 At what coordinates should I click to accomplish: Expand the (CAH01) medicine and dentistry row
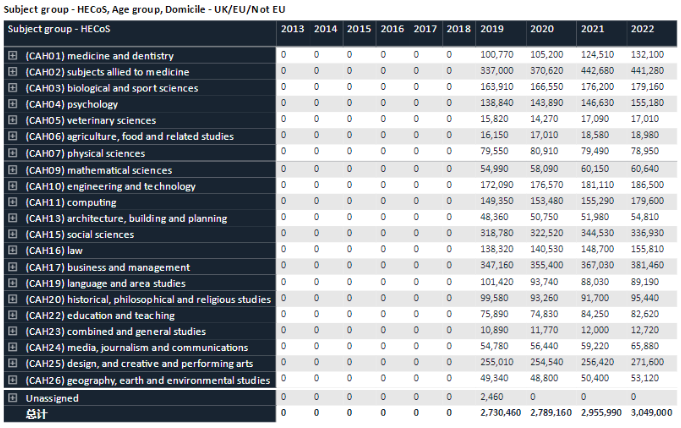click(x=13, y=56)
